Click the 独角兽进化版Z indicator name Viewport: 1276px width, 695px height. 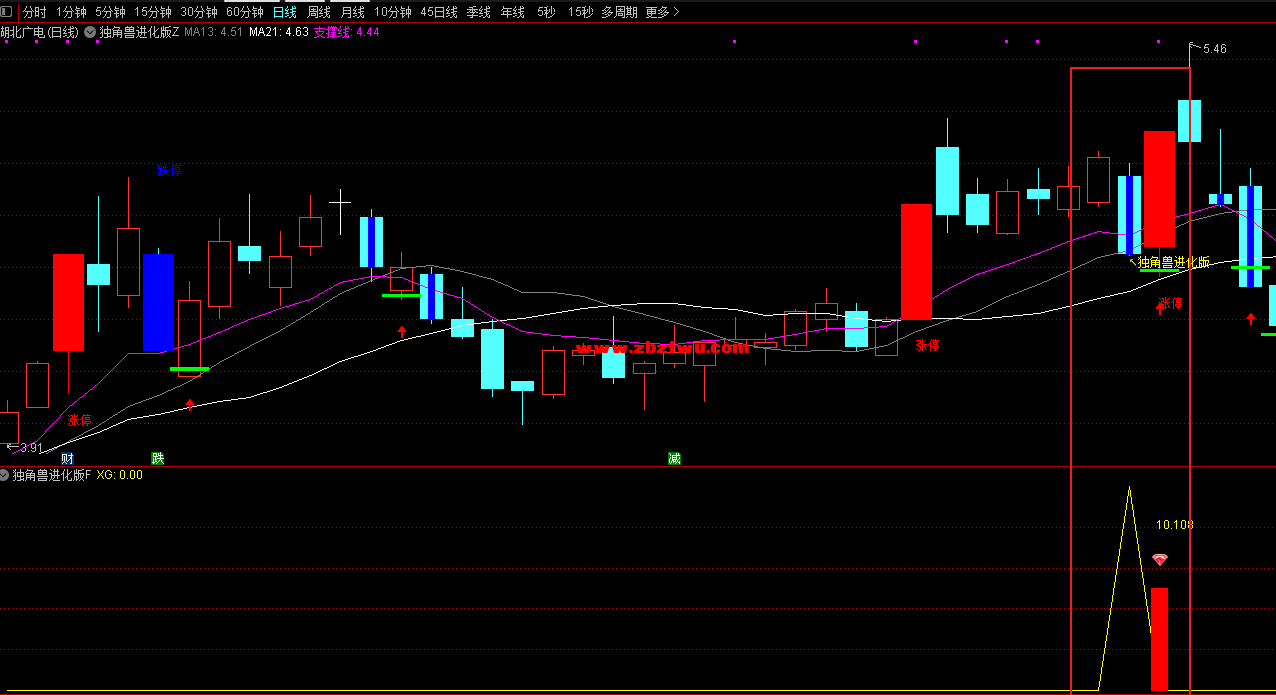pos(140,32)
